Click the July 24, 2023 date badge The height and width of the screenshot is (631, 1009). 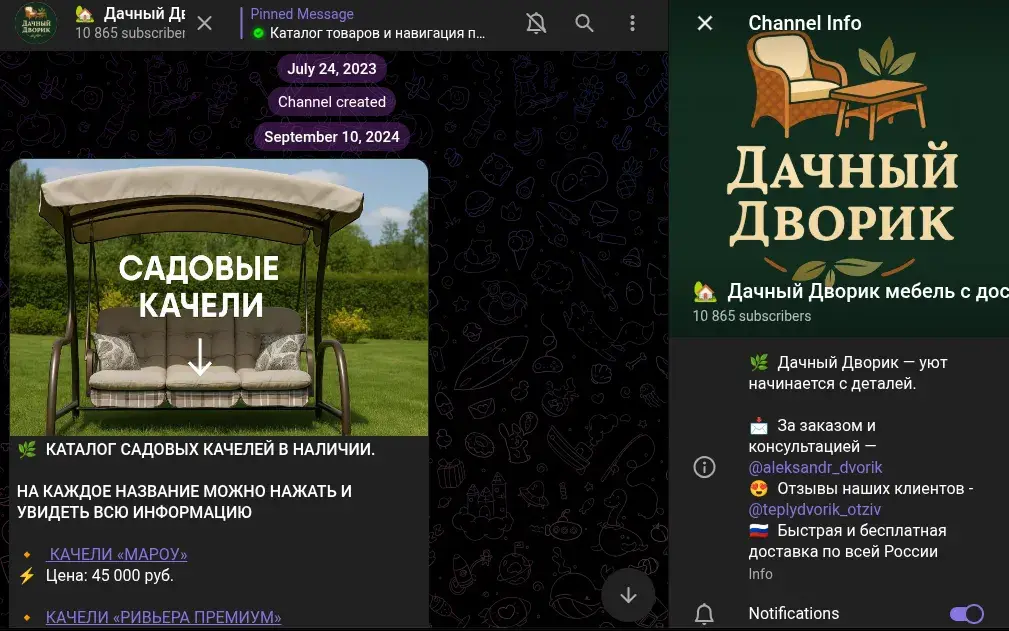coord(332,69)
